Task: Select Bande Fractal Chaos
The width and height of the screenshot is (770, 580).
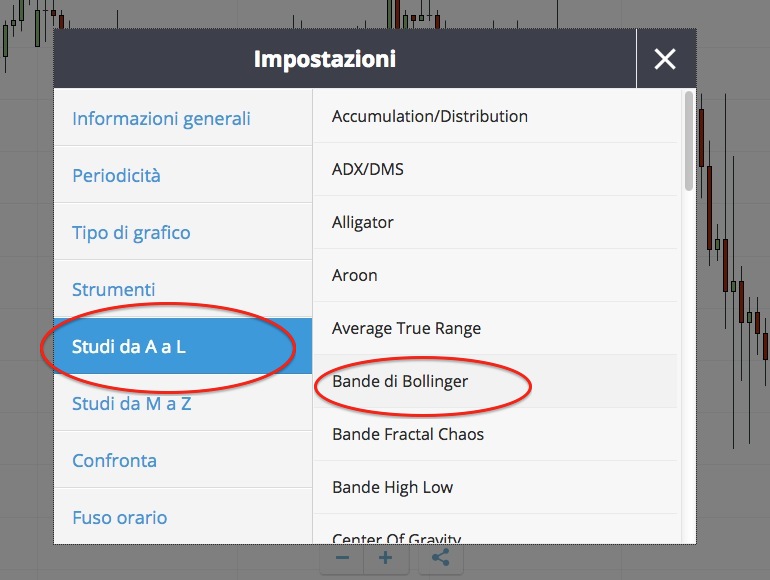Action: coord(495,435)
